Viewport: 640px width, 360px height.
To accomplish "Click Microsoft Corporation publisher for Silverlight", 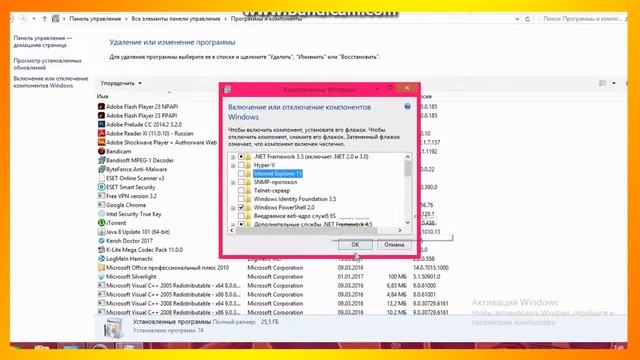I will (x=275, y=277).
